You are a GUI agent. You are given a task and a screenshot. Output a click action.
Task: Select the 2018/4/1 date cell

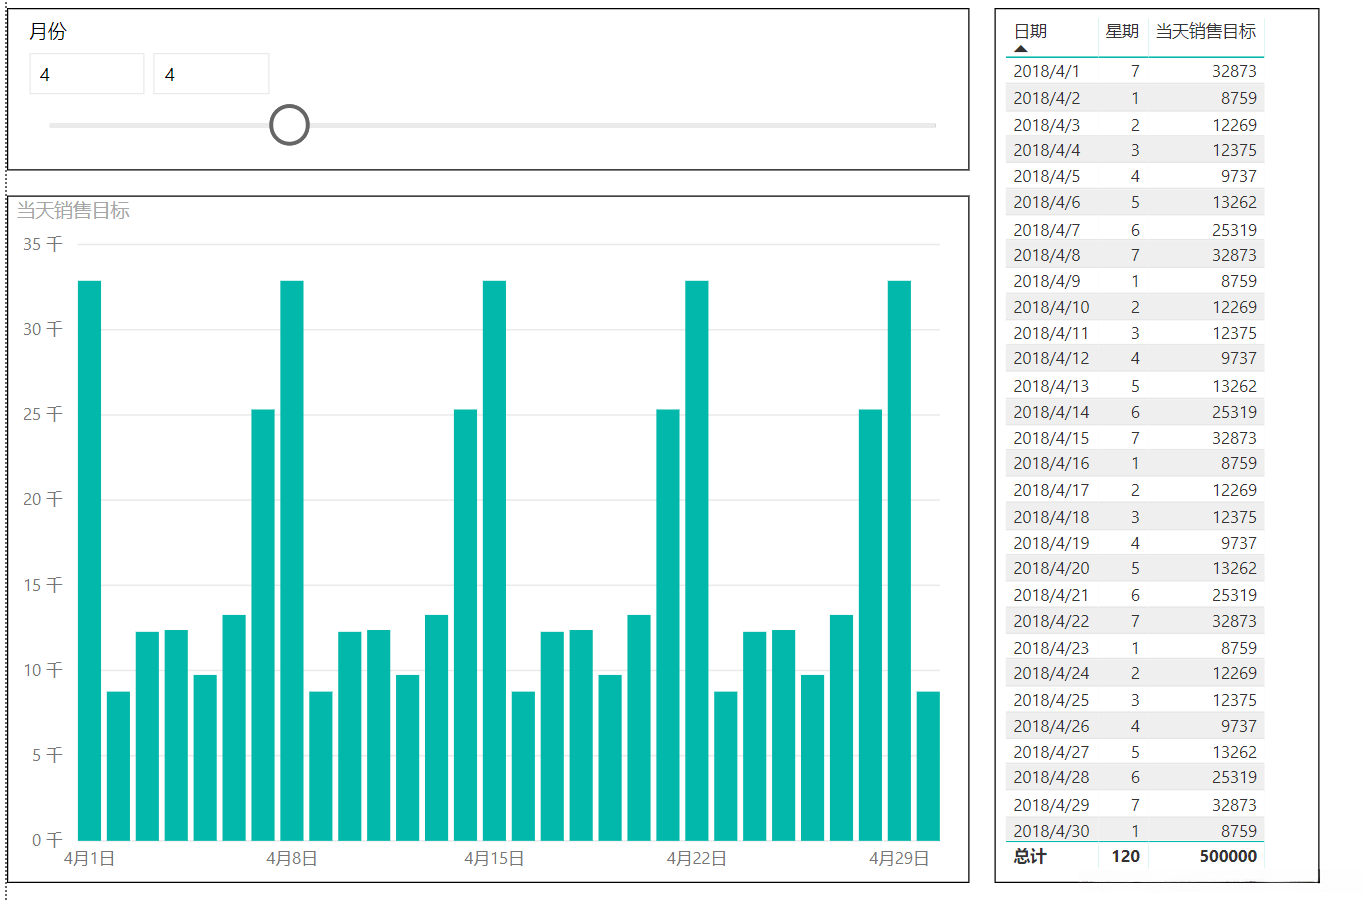tap(1046, 71)
